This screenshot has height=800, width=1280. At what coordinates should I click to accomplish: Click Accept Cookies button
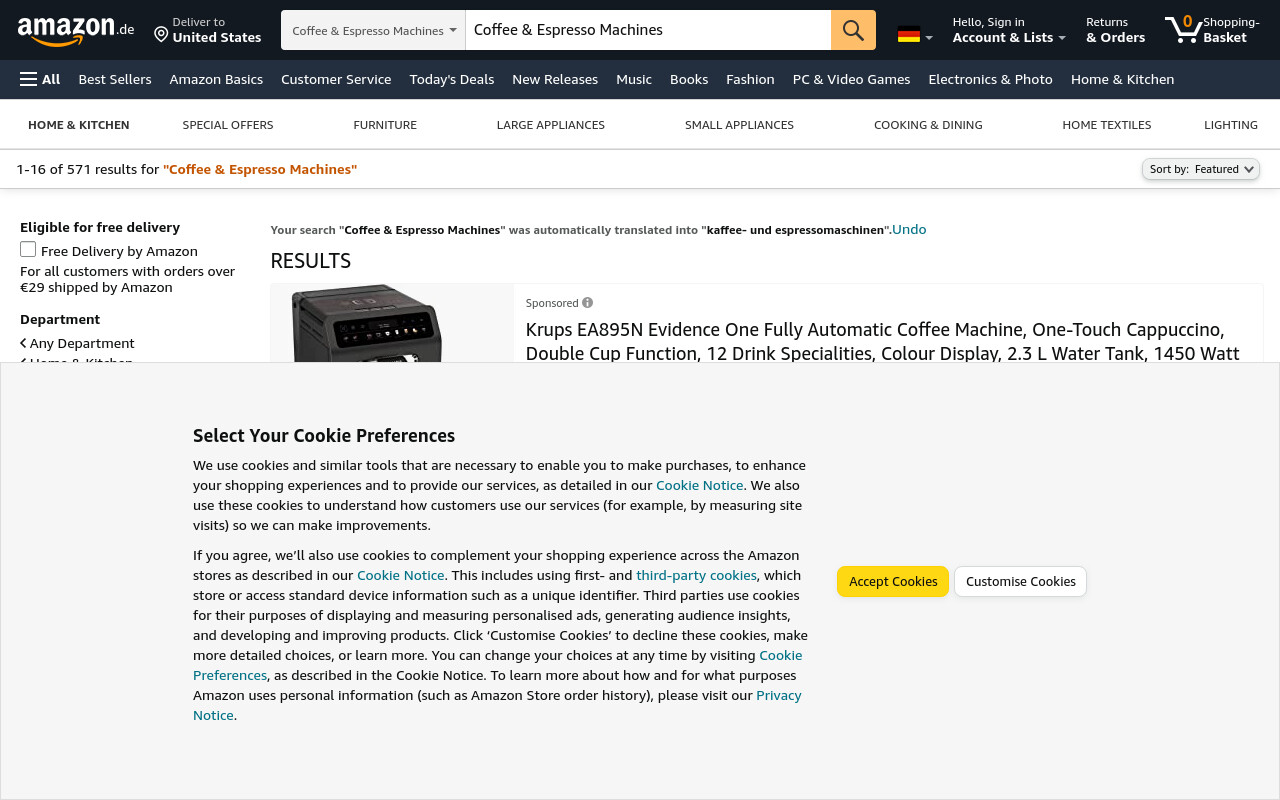coord(893,581)
